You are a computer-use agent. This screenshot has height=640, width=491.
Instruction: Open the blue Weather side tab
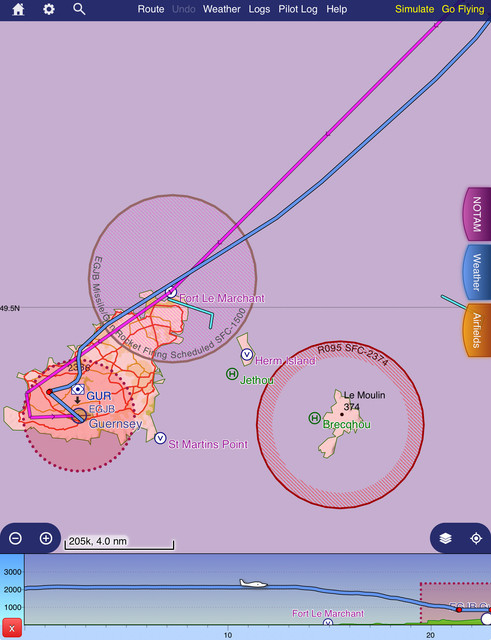coord(477,273)
